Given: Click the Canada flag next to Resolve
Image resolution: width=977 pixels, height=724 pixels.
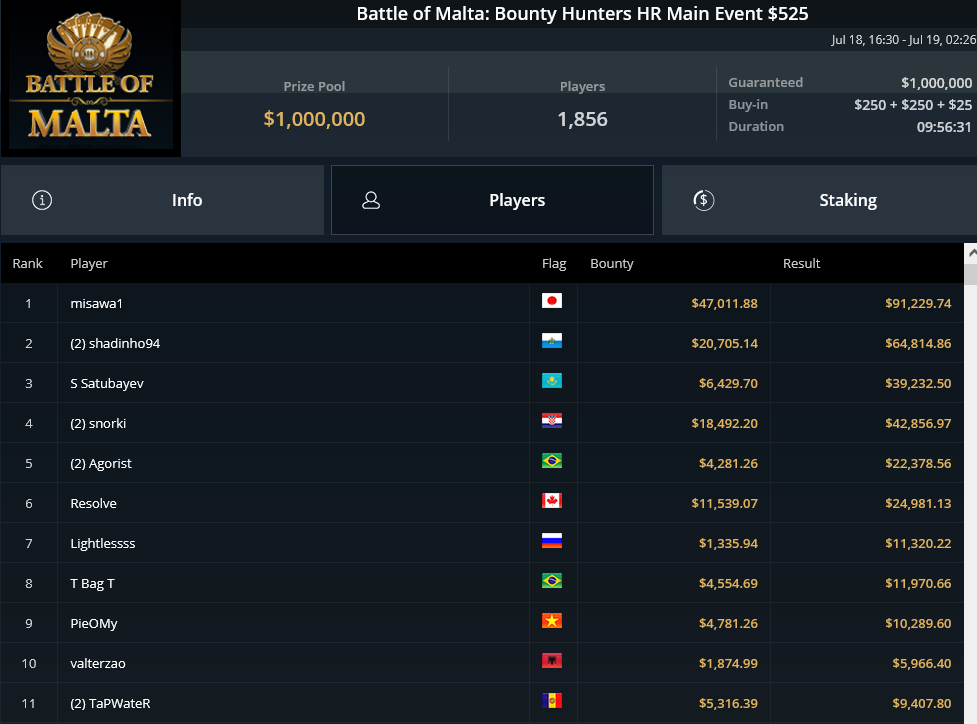Looking at the screenshot, I should pos(551,501).
